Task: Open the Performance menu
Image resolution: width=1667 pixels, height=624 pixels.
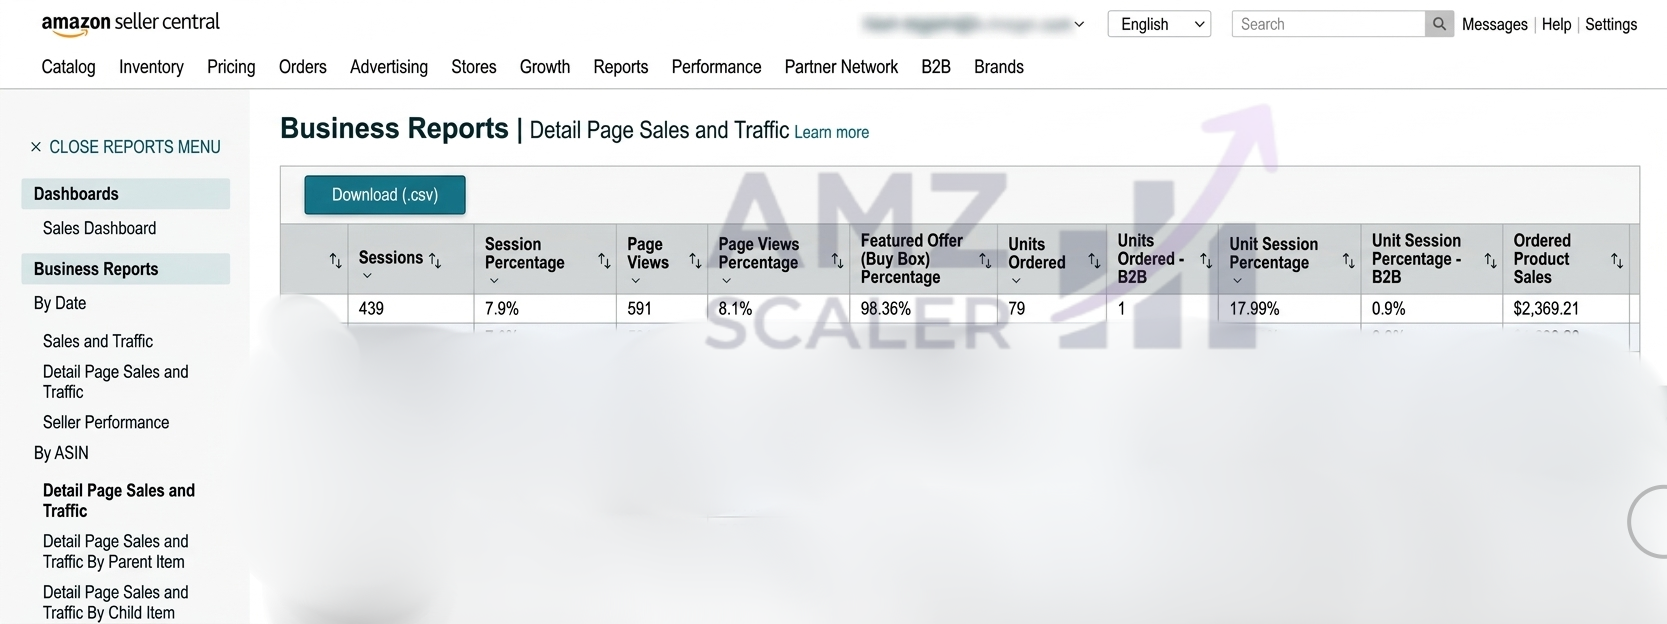Action: (x=716, y=67)
